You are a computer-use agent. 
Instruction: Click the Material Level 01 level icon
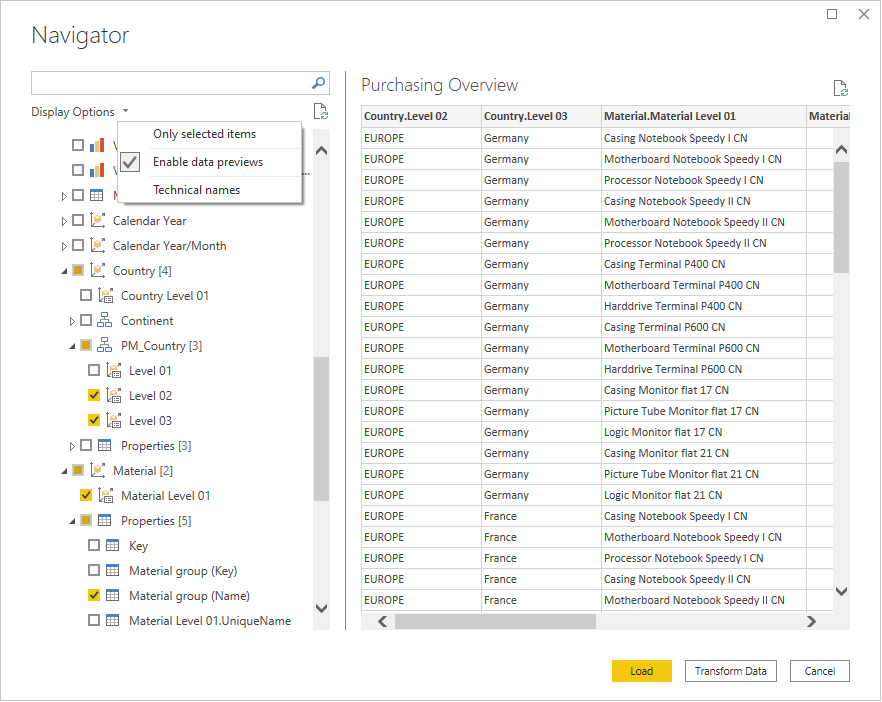(x=105, y=496)
